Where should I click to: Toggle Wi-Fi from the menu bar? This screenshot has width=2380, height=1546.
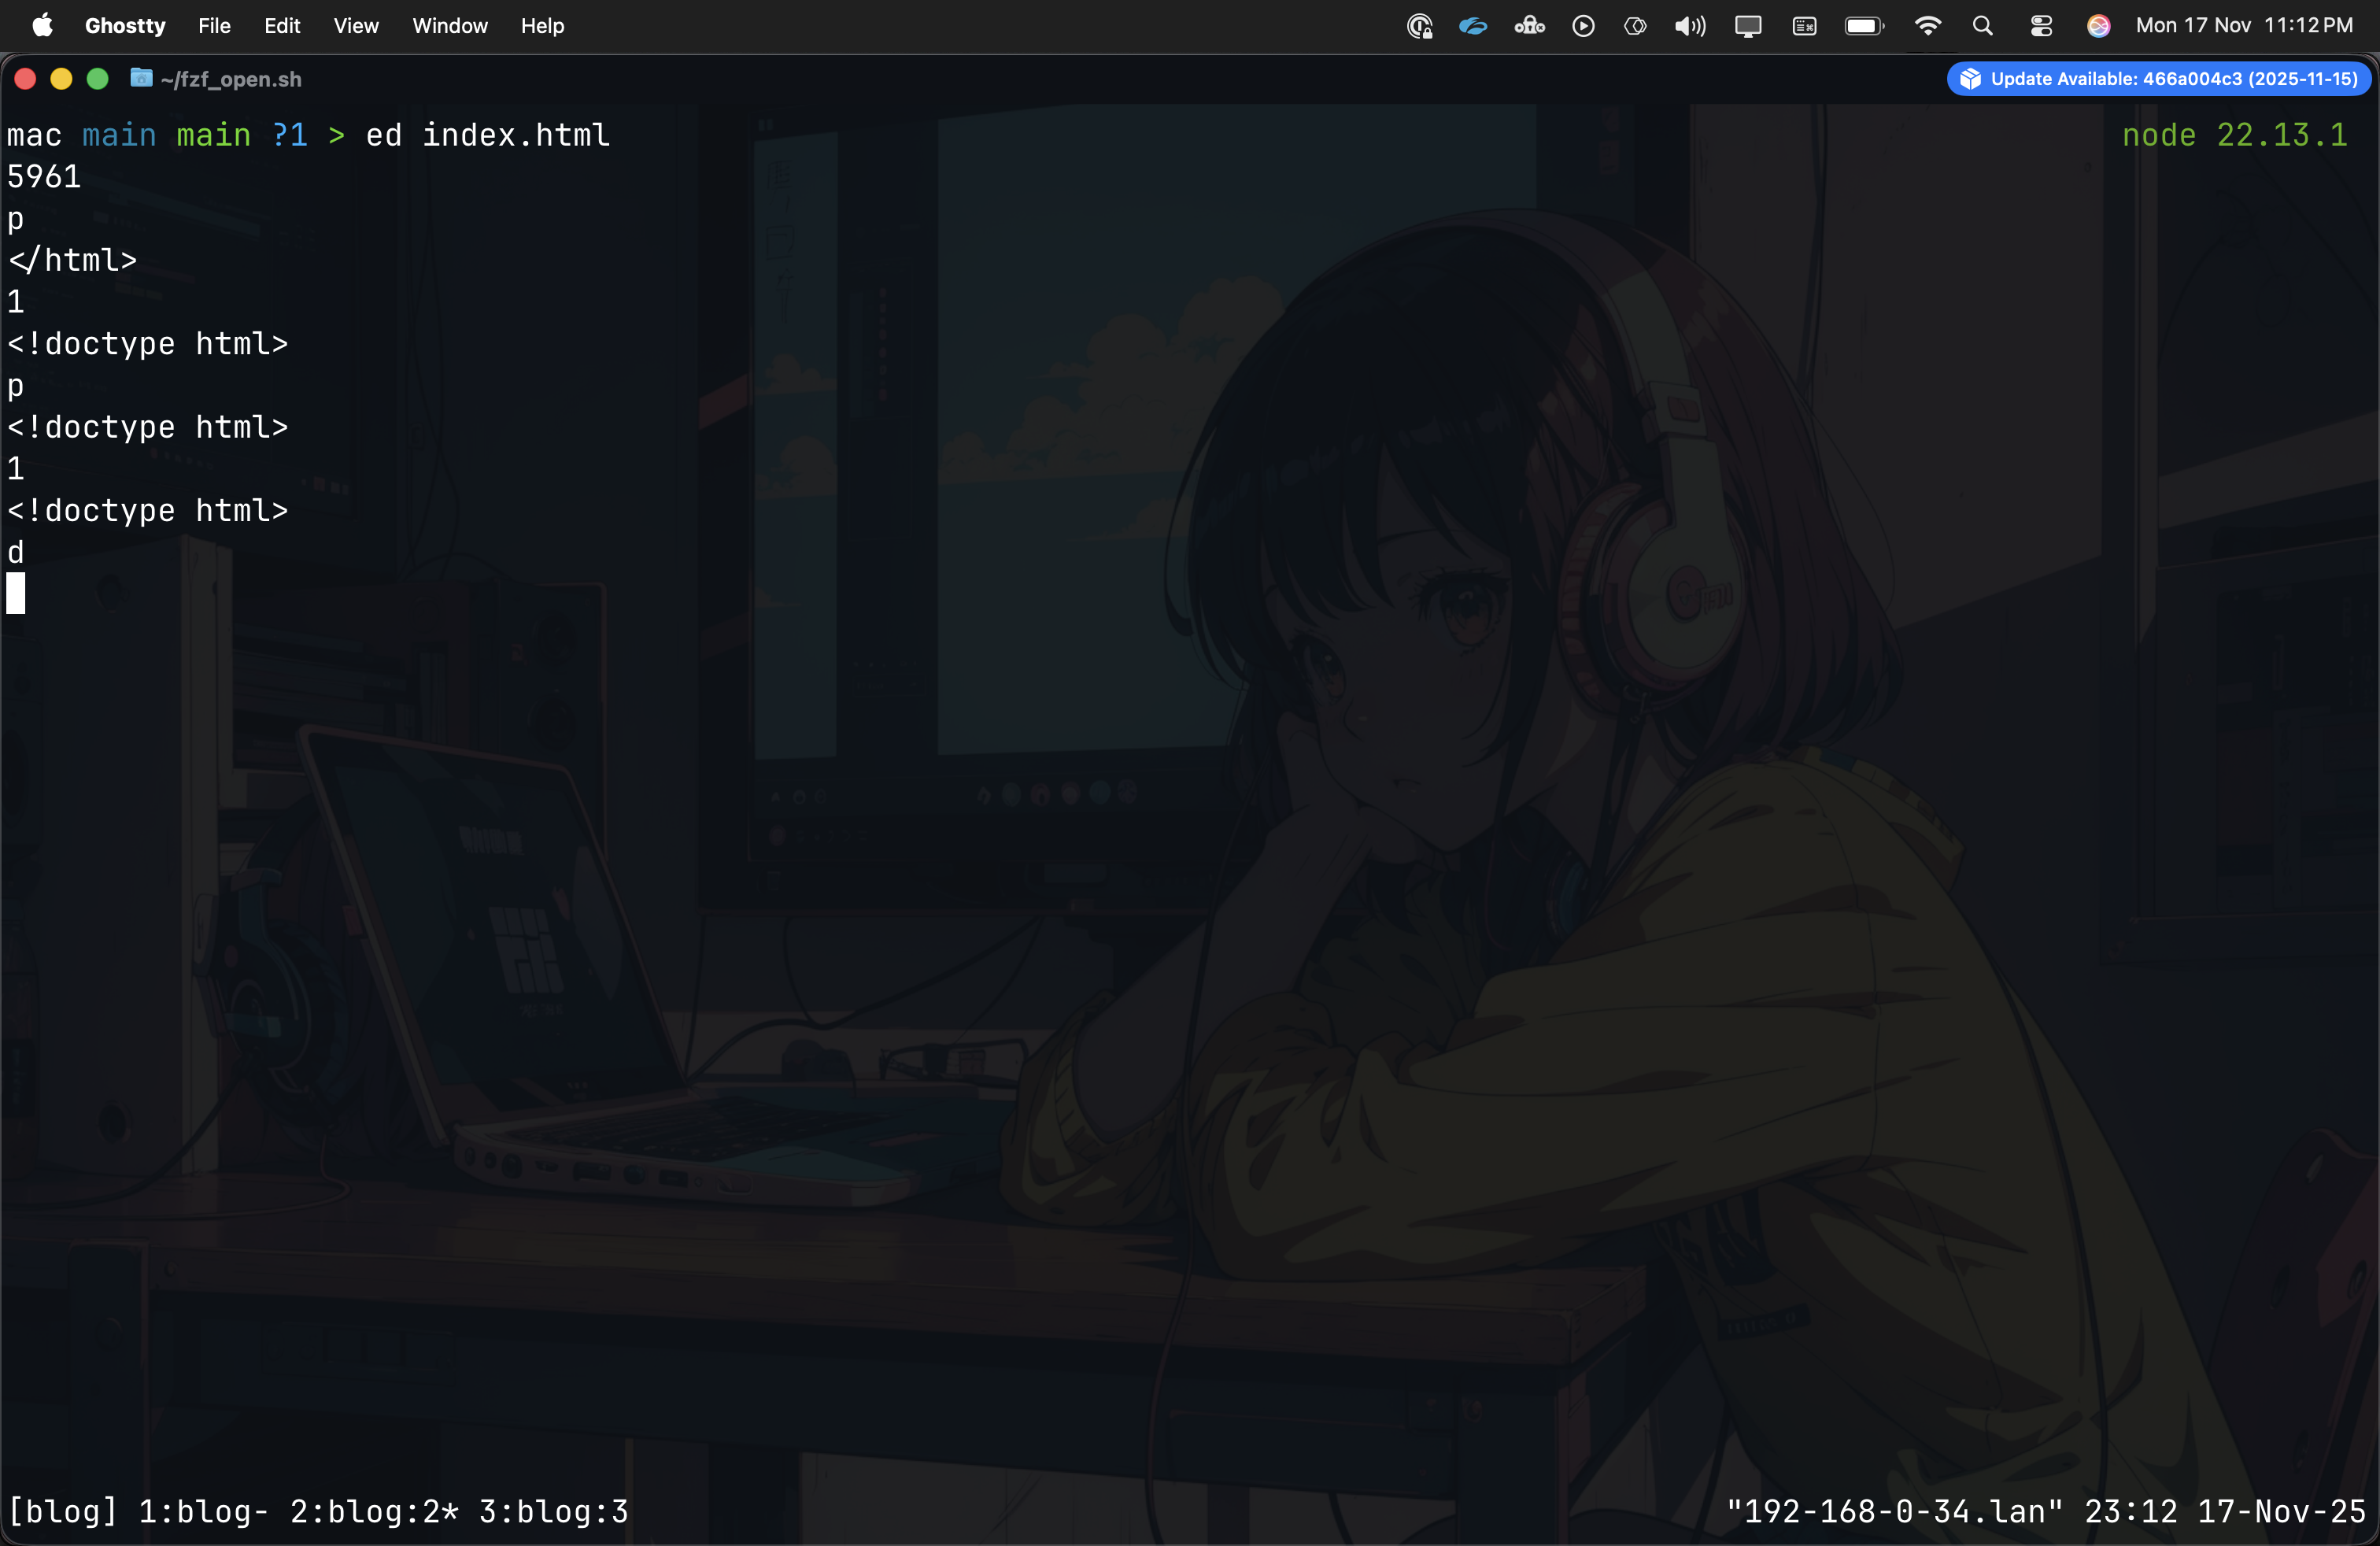click(x=1927, y=25)
